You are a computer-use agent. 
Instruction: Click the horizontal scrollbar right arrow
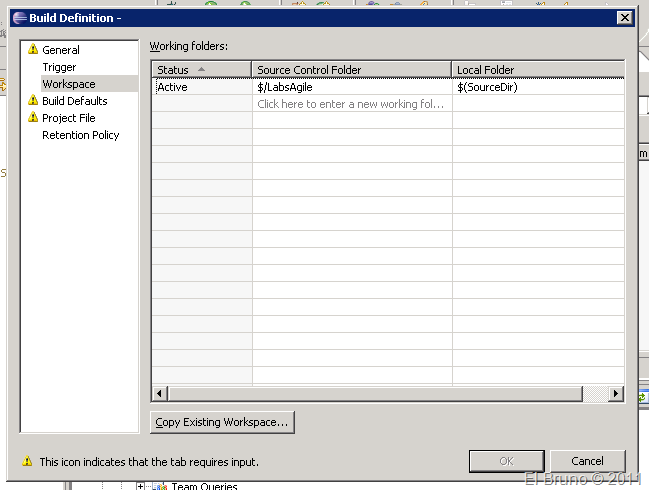click(615, 394)
